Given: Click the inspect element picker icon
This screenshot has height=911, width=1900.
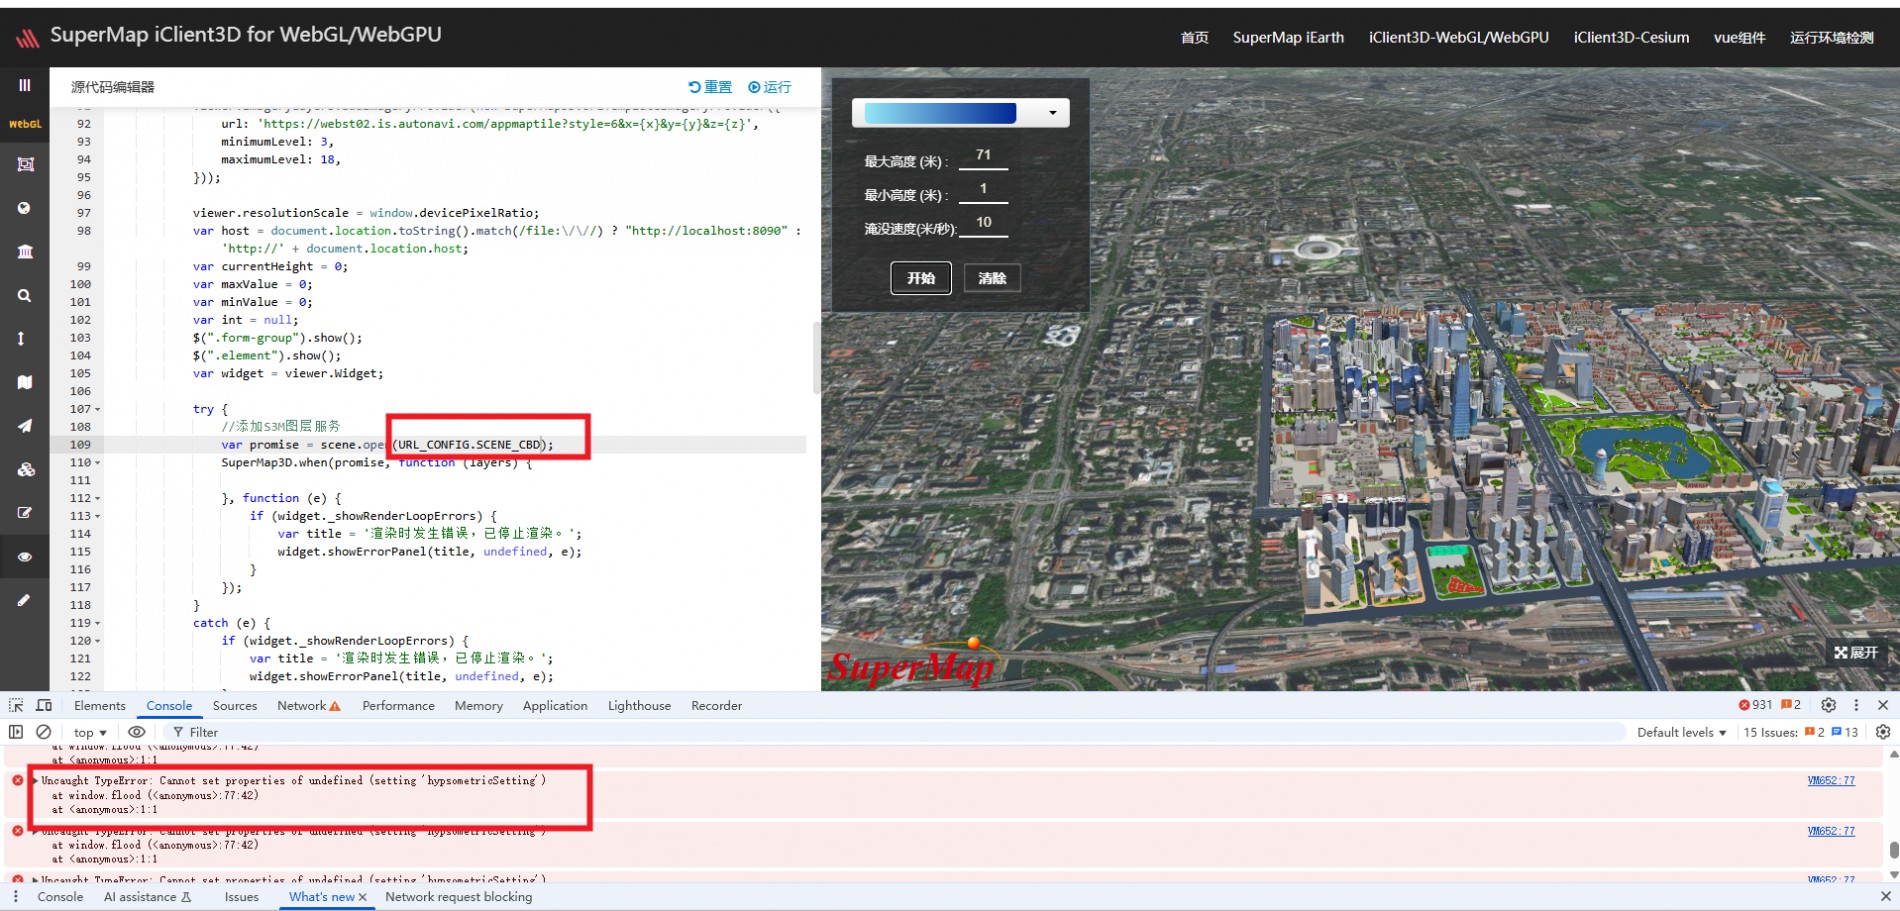Looking at the screenshot, I should coord(16,705).
